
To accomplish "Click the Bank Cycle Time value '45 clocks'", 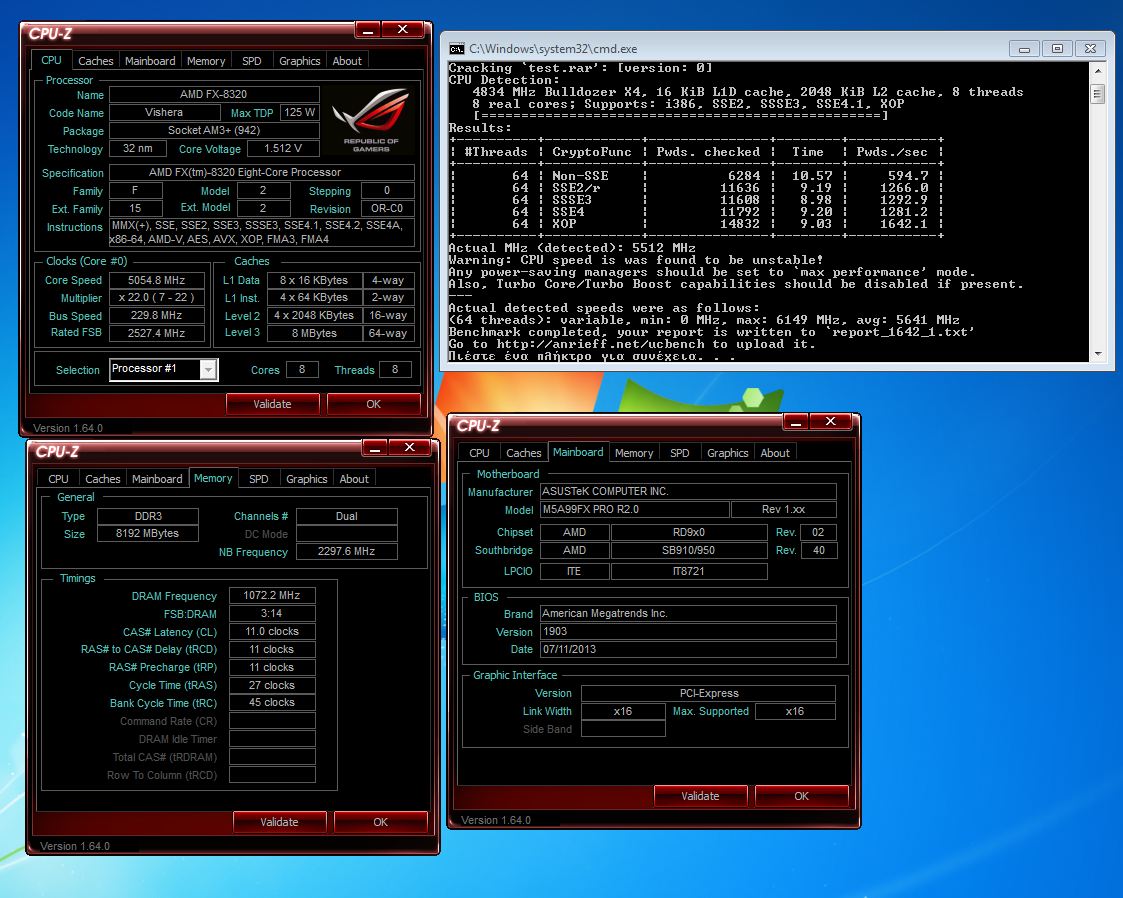I will (x=272, y=703).
